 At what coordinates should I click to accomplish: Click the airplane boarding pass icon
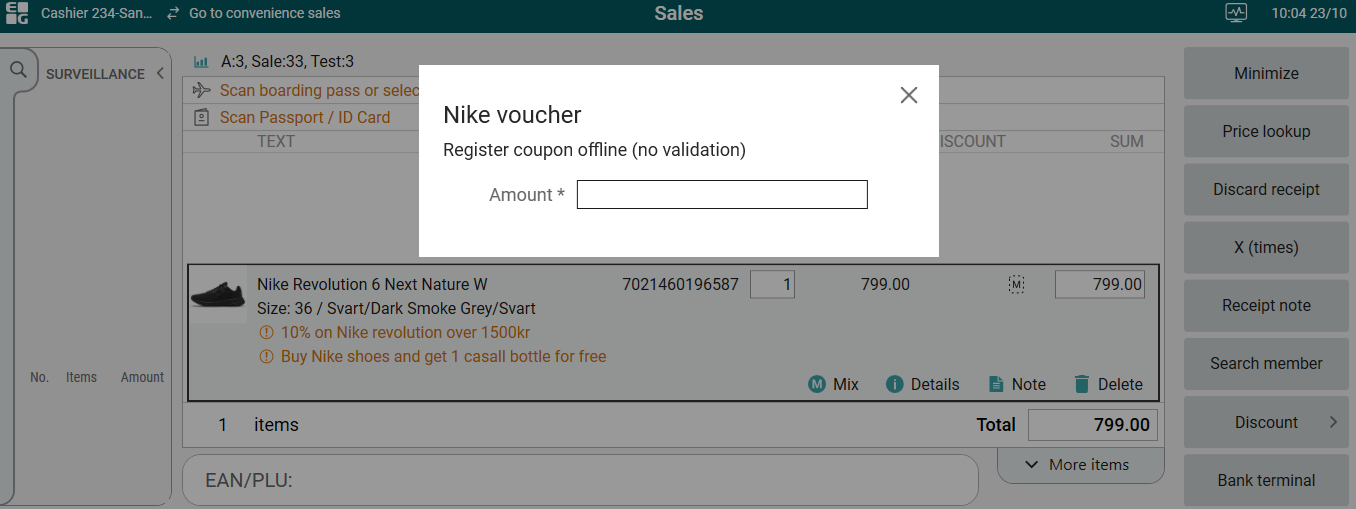201,91
